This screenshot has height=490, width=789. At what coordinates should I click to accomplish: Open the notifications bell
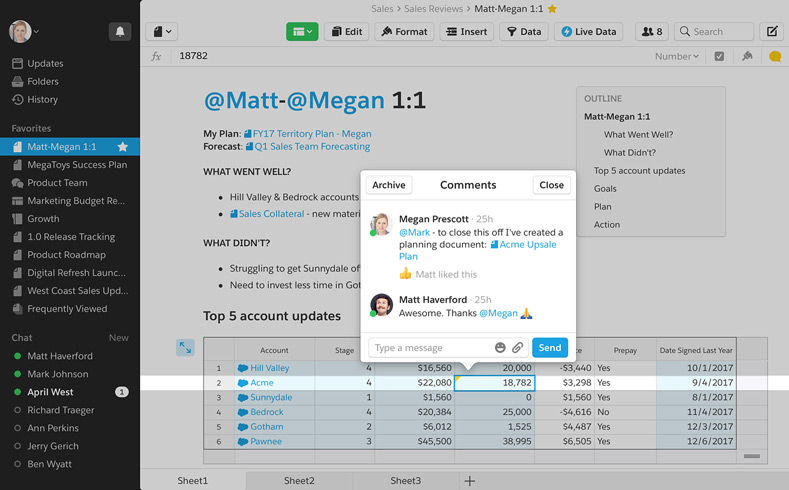(120, 32)
